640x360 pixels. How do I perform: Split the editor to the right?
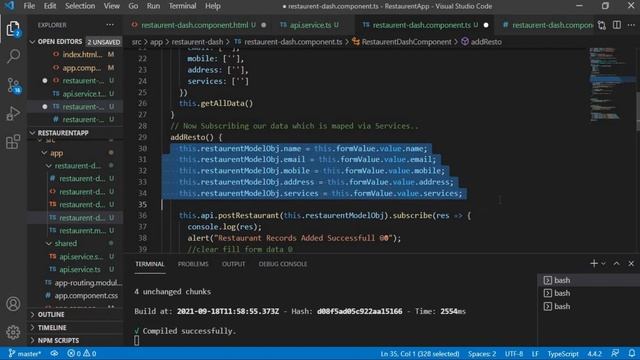617,25
